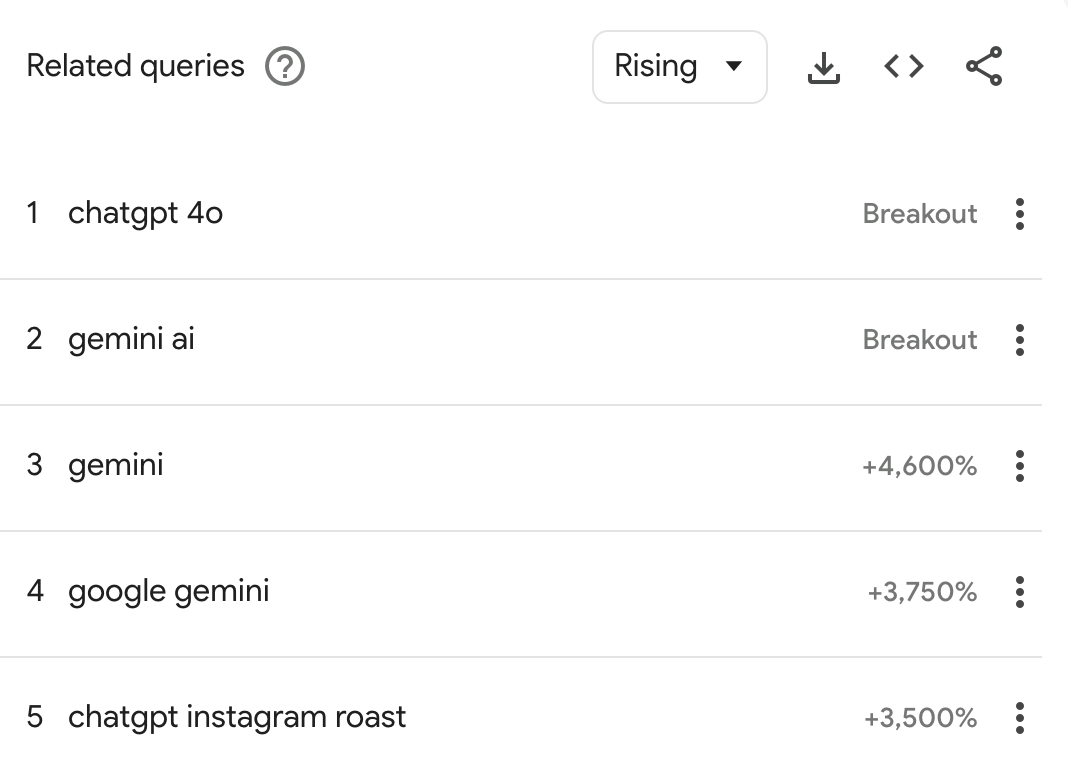
Task: Open options menu for "chatgpt instagram roast"
Action: click(1019, 717)
